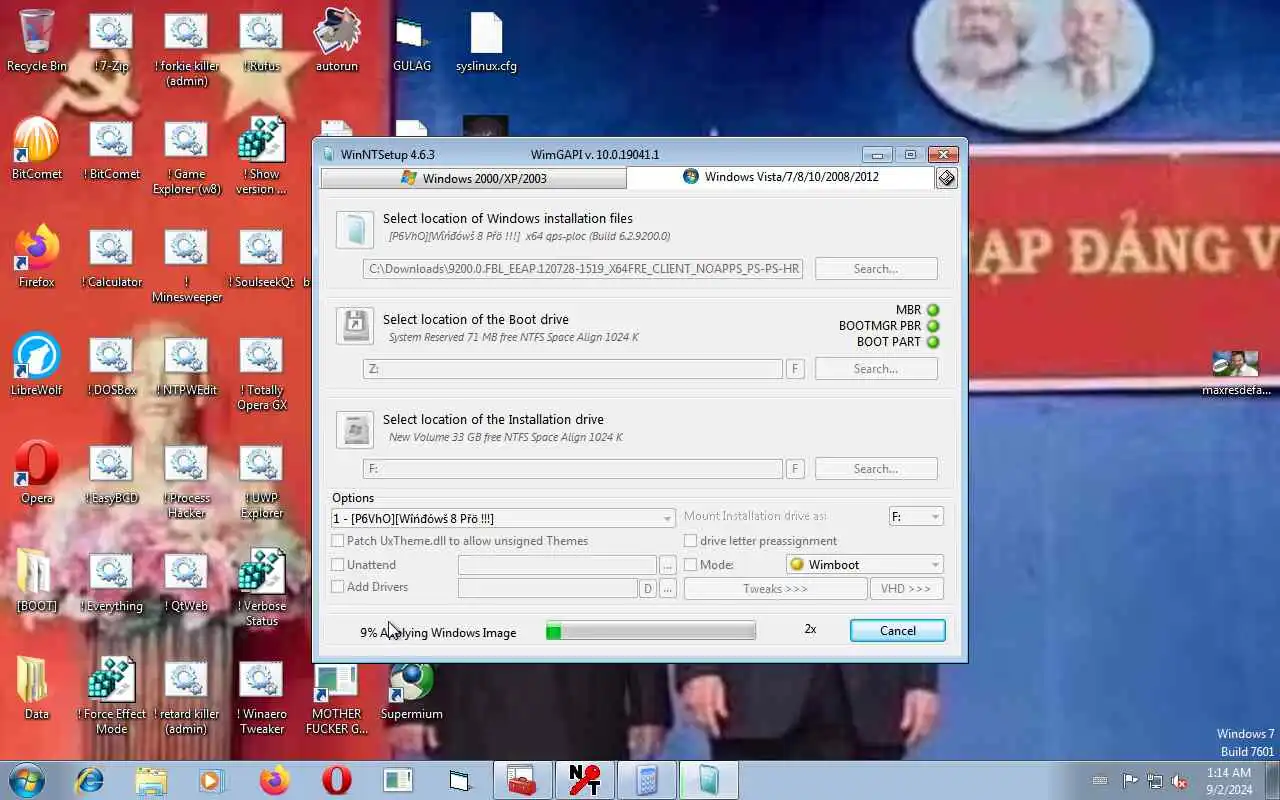Screen dimensions: 1280x800
Task: Select the Firefox desktop shortcut
Action: point(37,257)
